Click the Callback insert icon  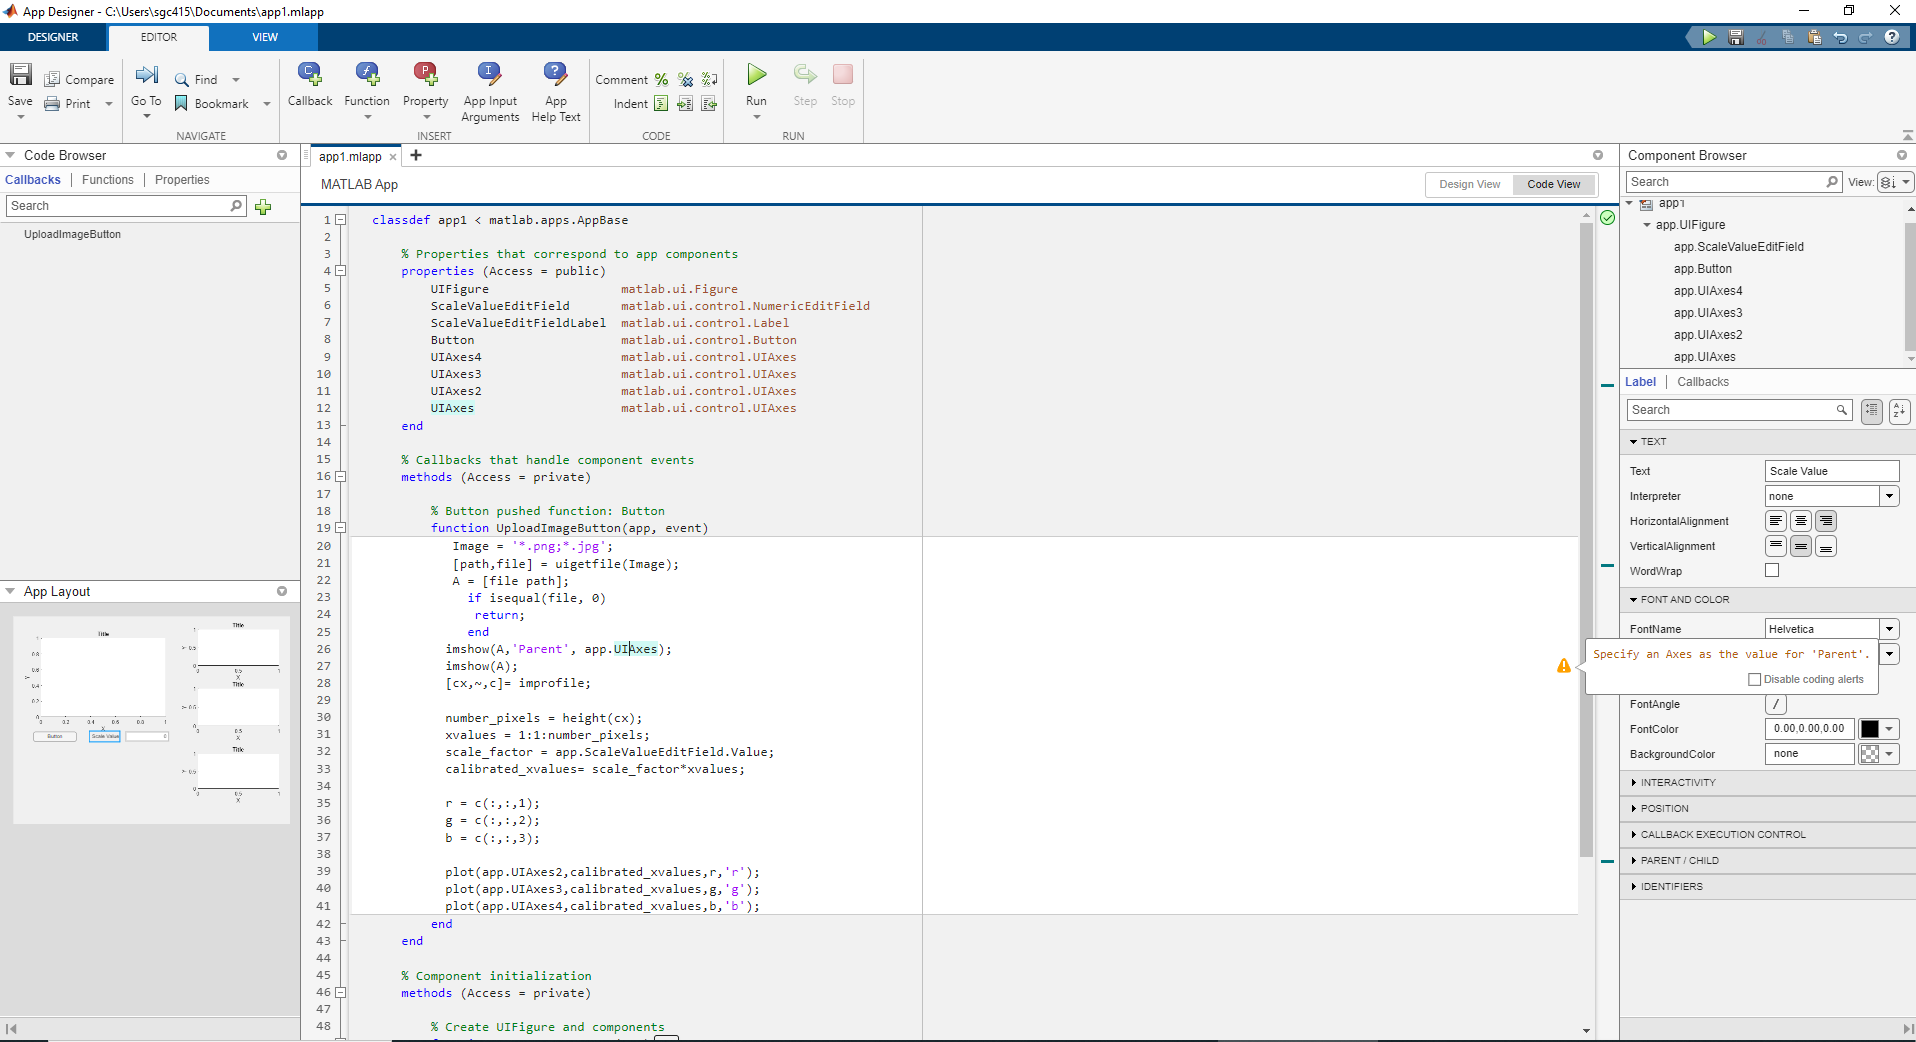pyautogui.click(x=309, y=75)
